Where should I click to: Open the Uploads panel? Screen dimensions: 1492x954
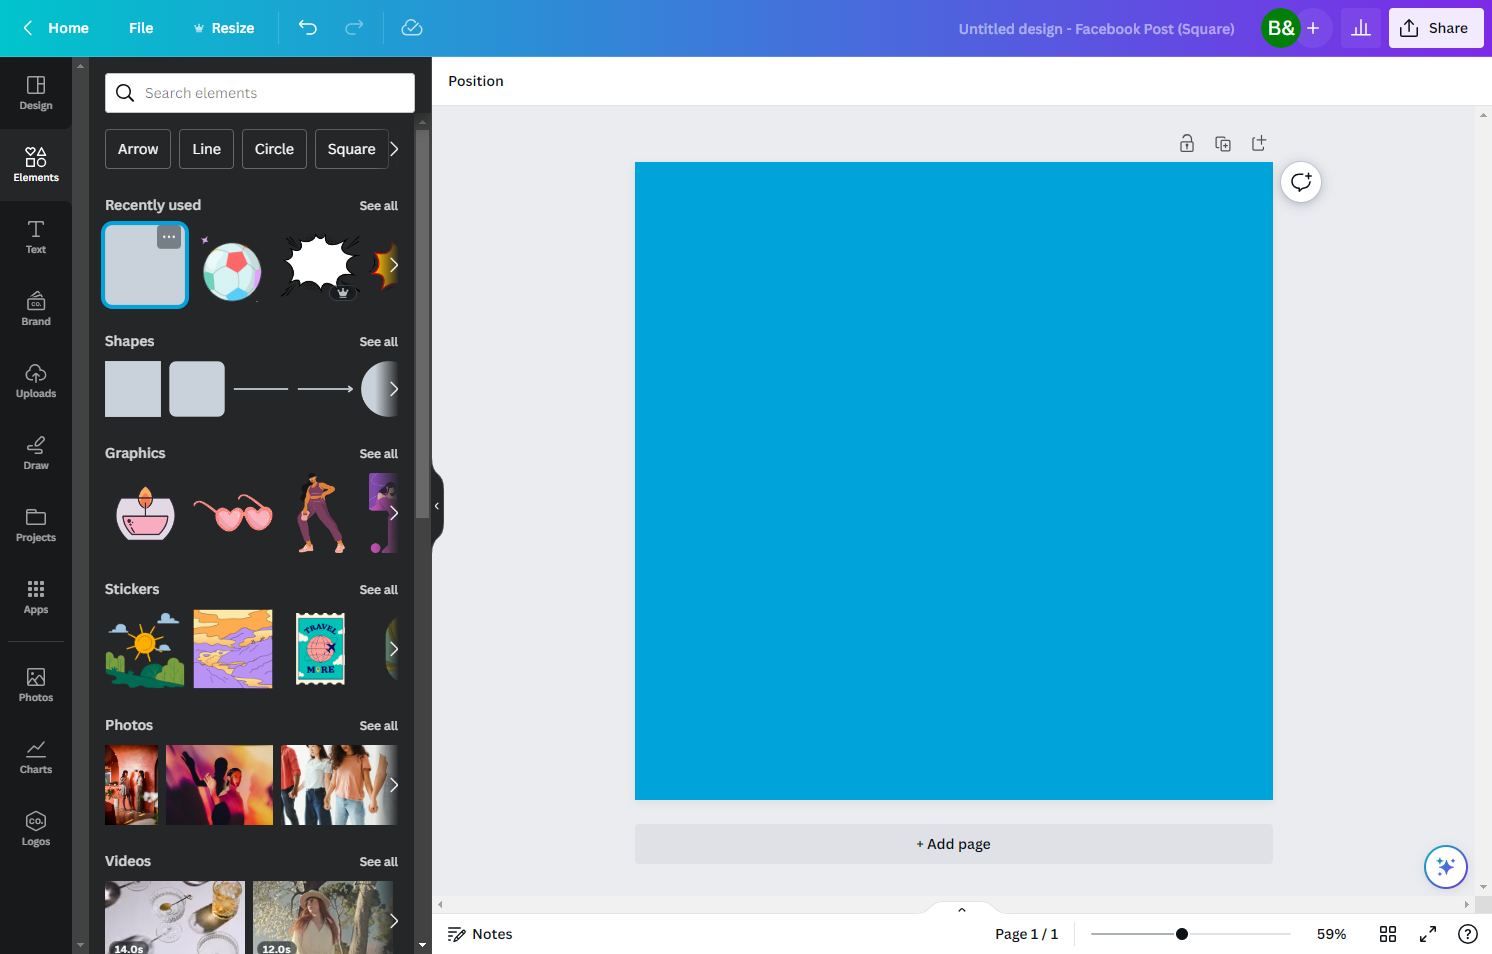(x=36, y=381)
